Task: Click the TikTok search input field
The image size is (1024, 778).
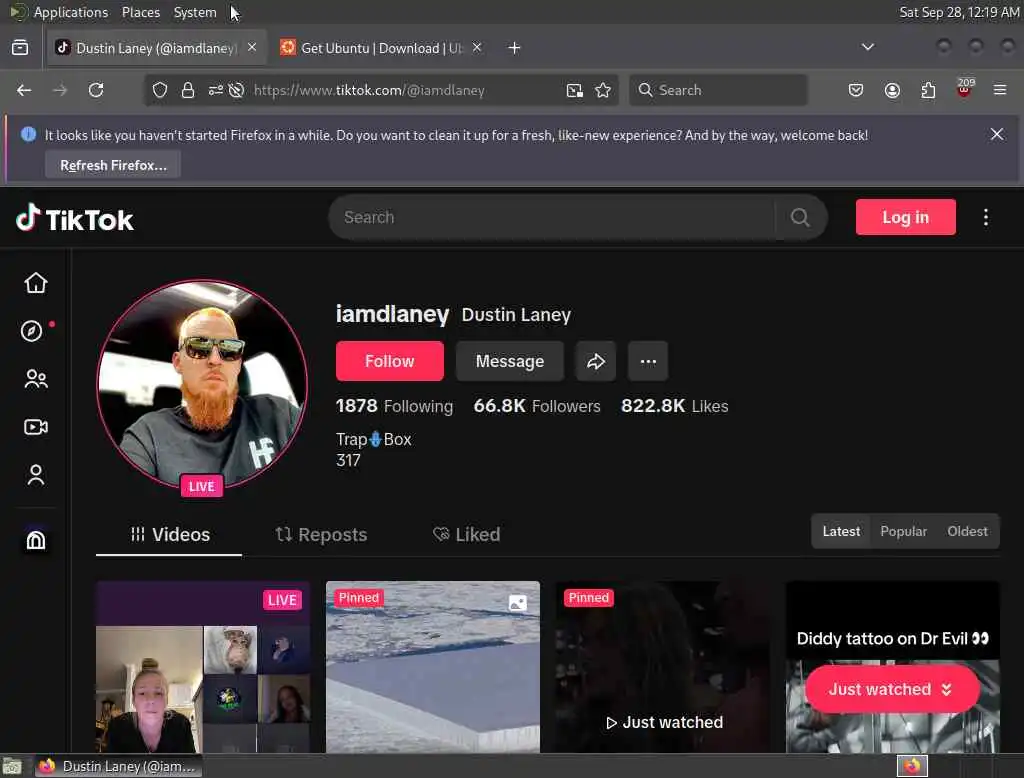Action: 552,217
